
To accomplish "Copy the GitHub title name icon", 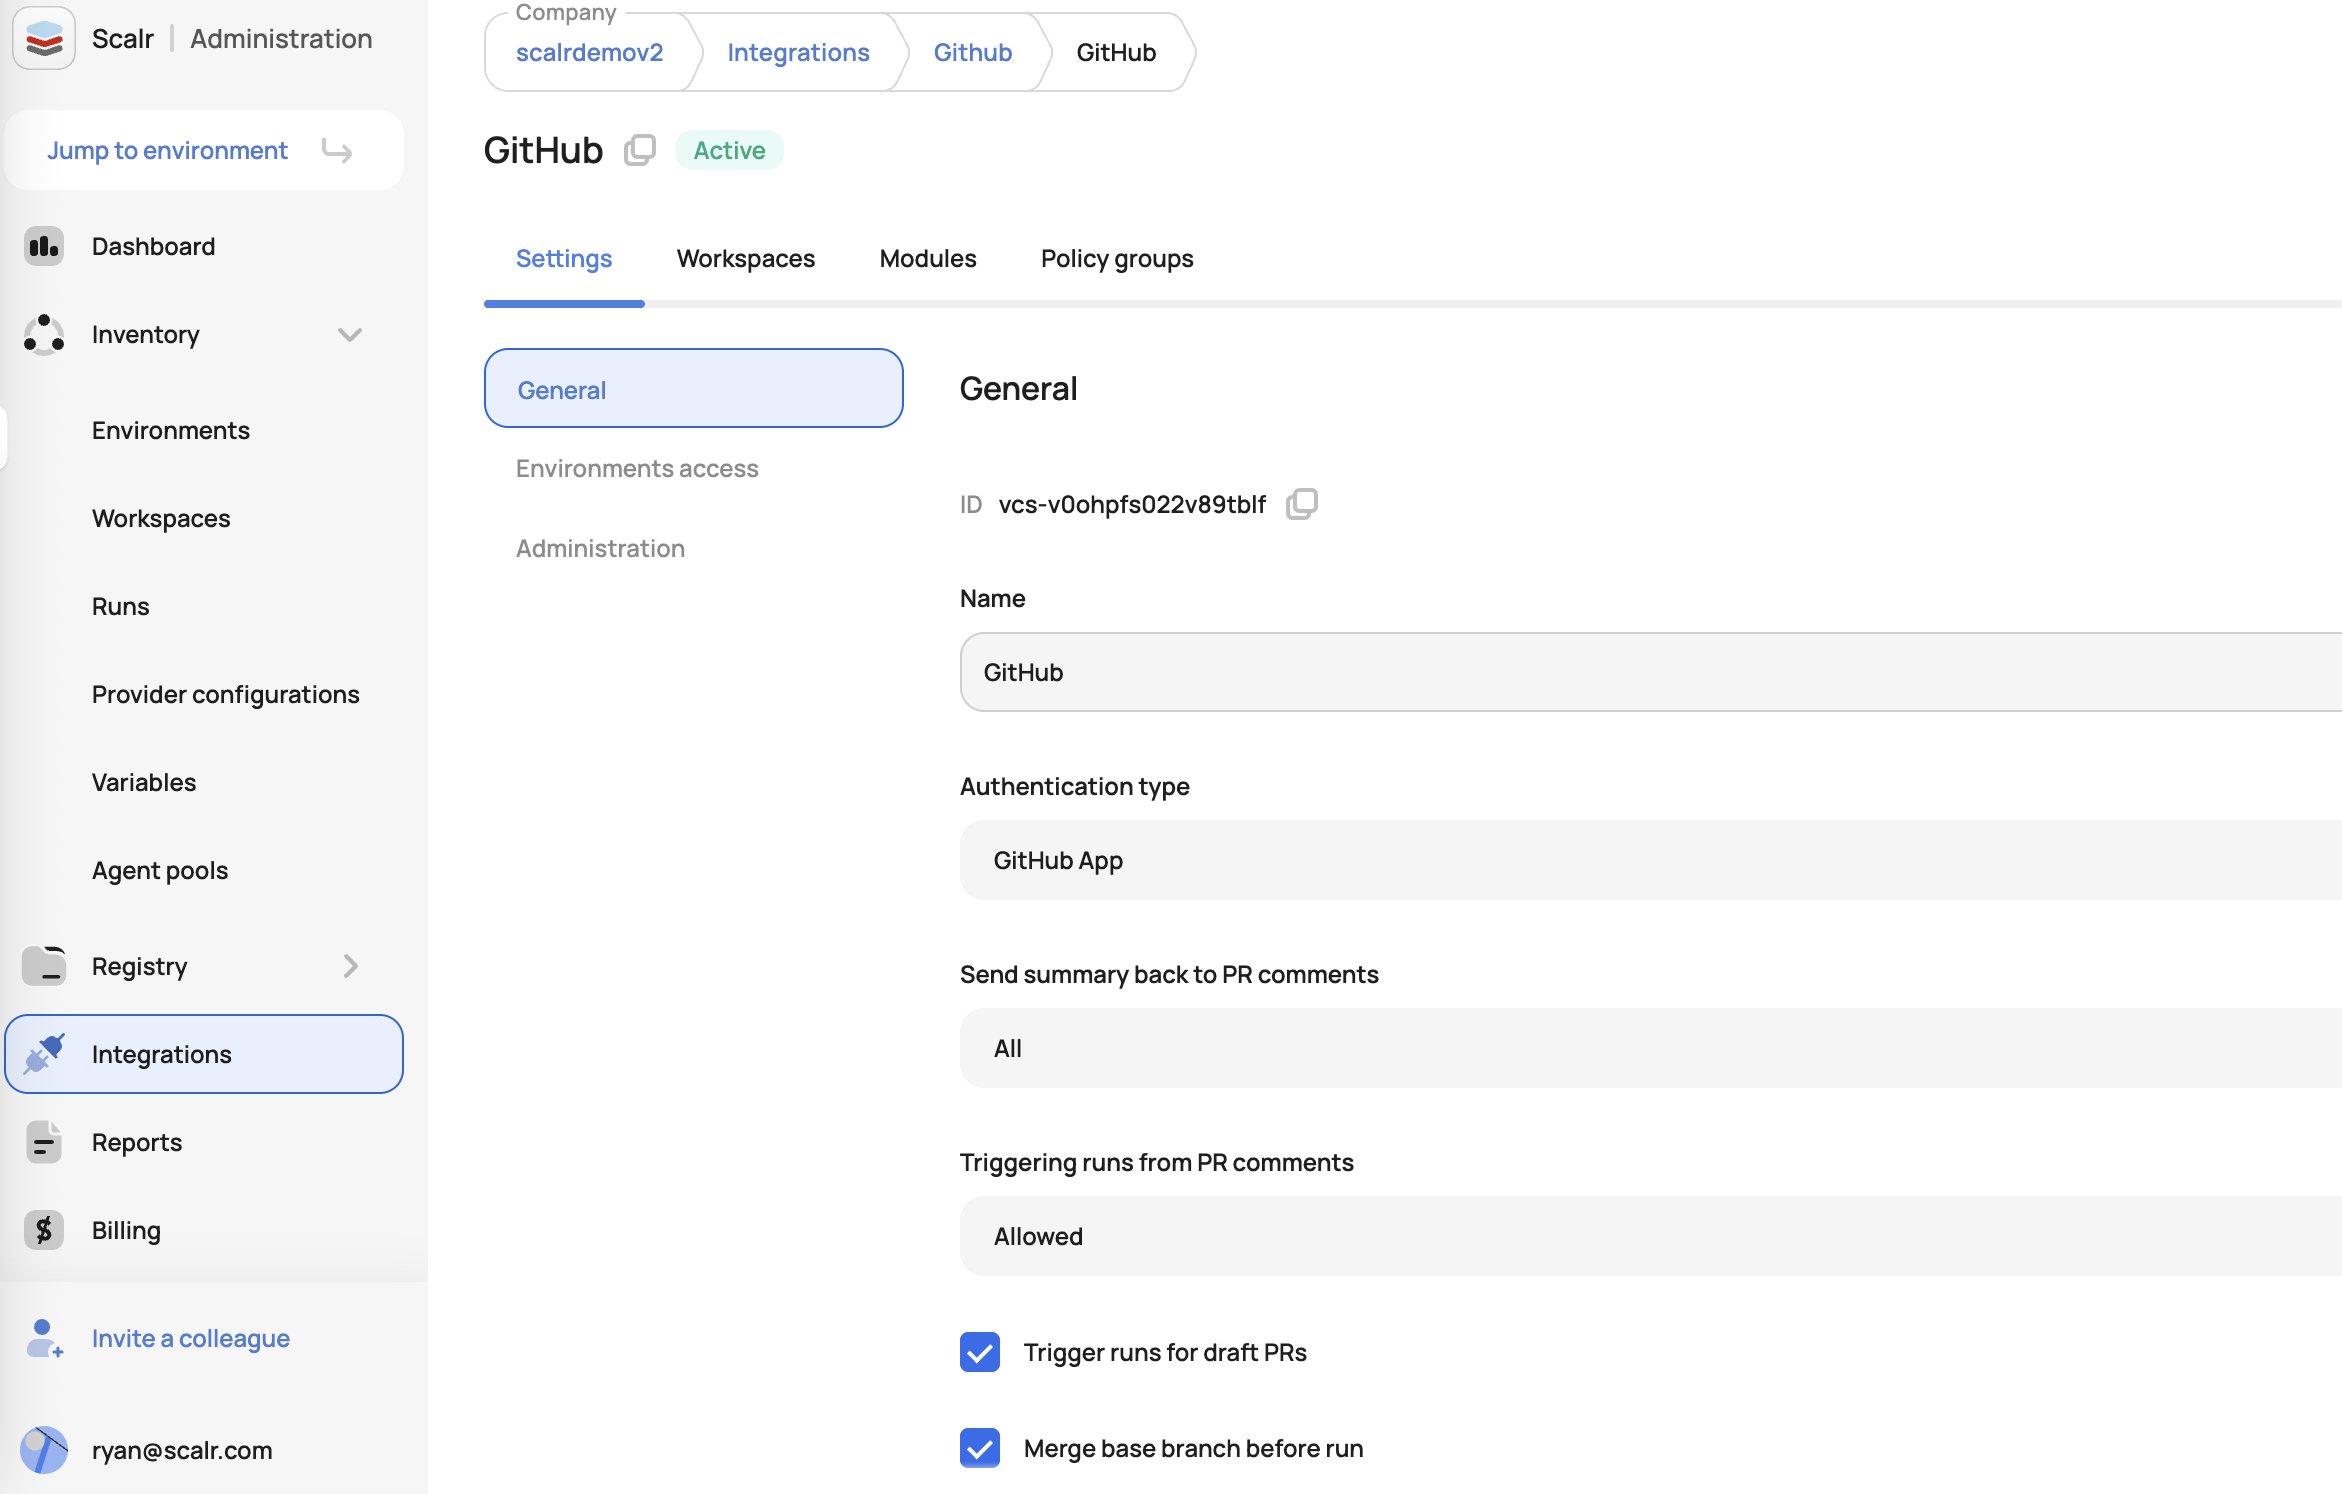I will click(640, 150).
